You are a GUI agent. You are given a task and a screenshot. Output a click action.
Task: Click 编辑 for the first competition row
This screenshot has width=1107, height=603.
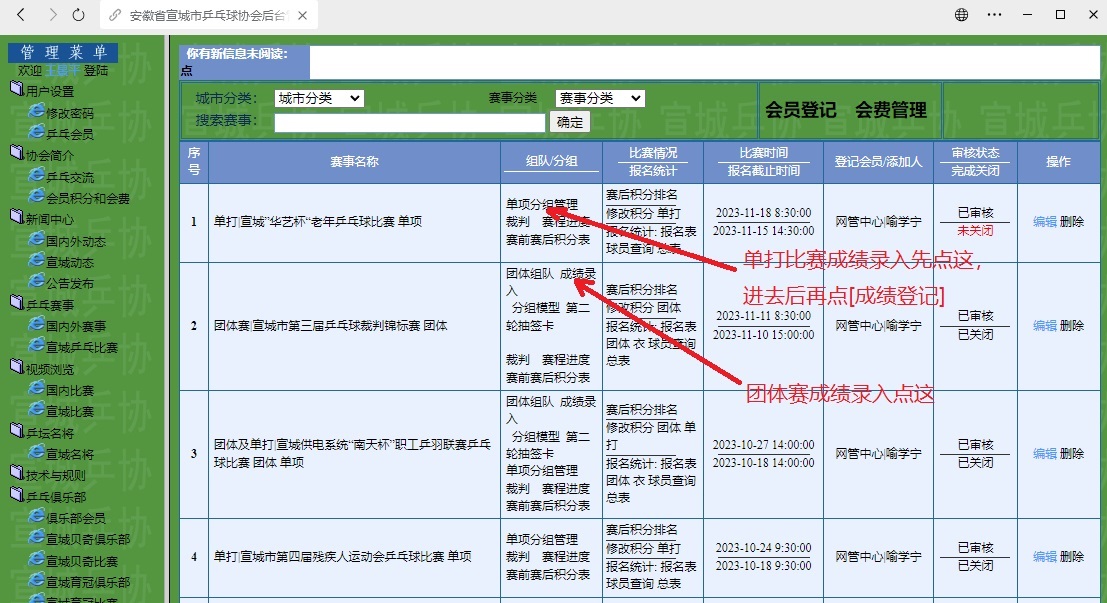[1044, 221]
